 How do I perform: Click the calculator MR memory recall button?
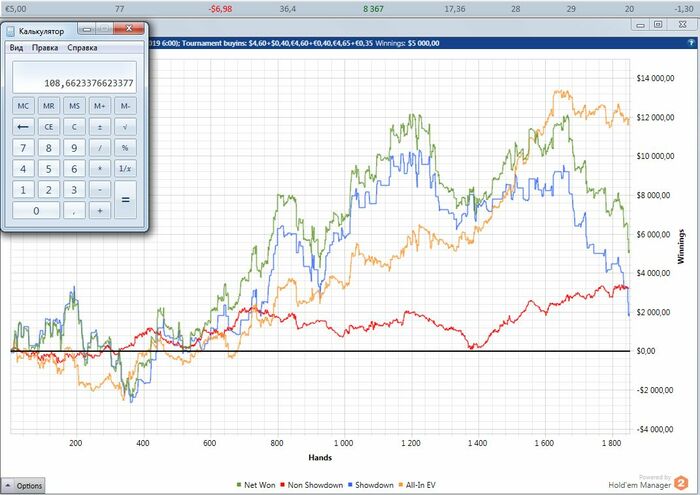(49, 106)
